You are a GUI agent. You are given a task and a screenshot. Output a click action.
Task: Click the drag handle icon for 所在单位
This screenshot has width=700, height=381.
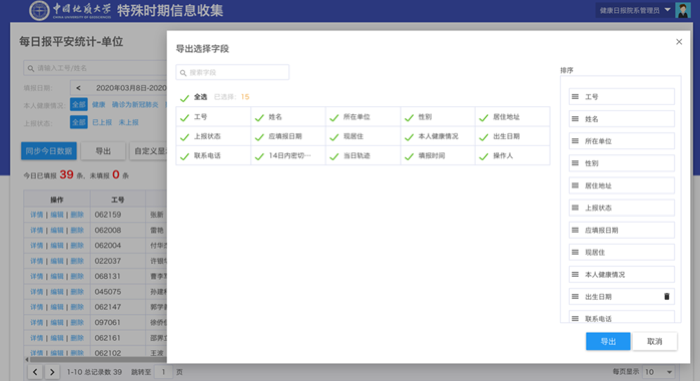575,141
